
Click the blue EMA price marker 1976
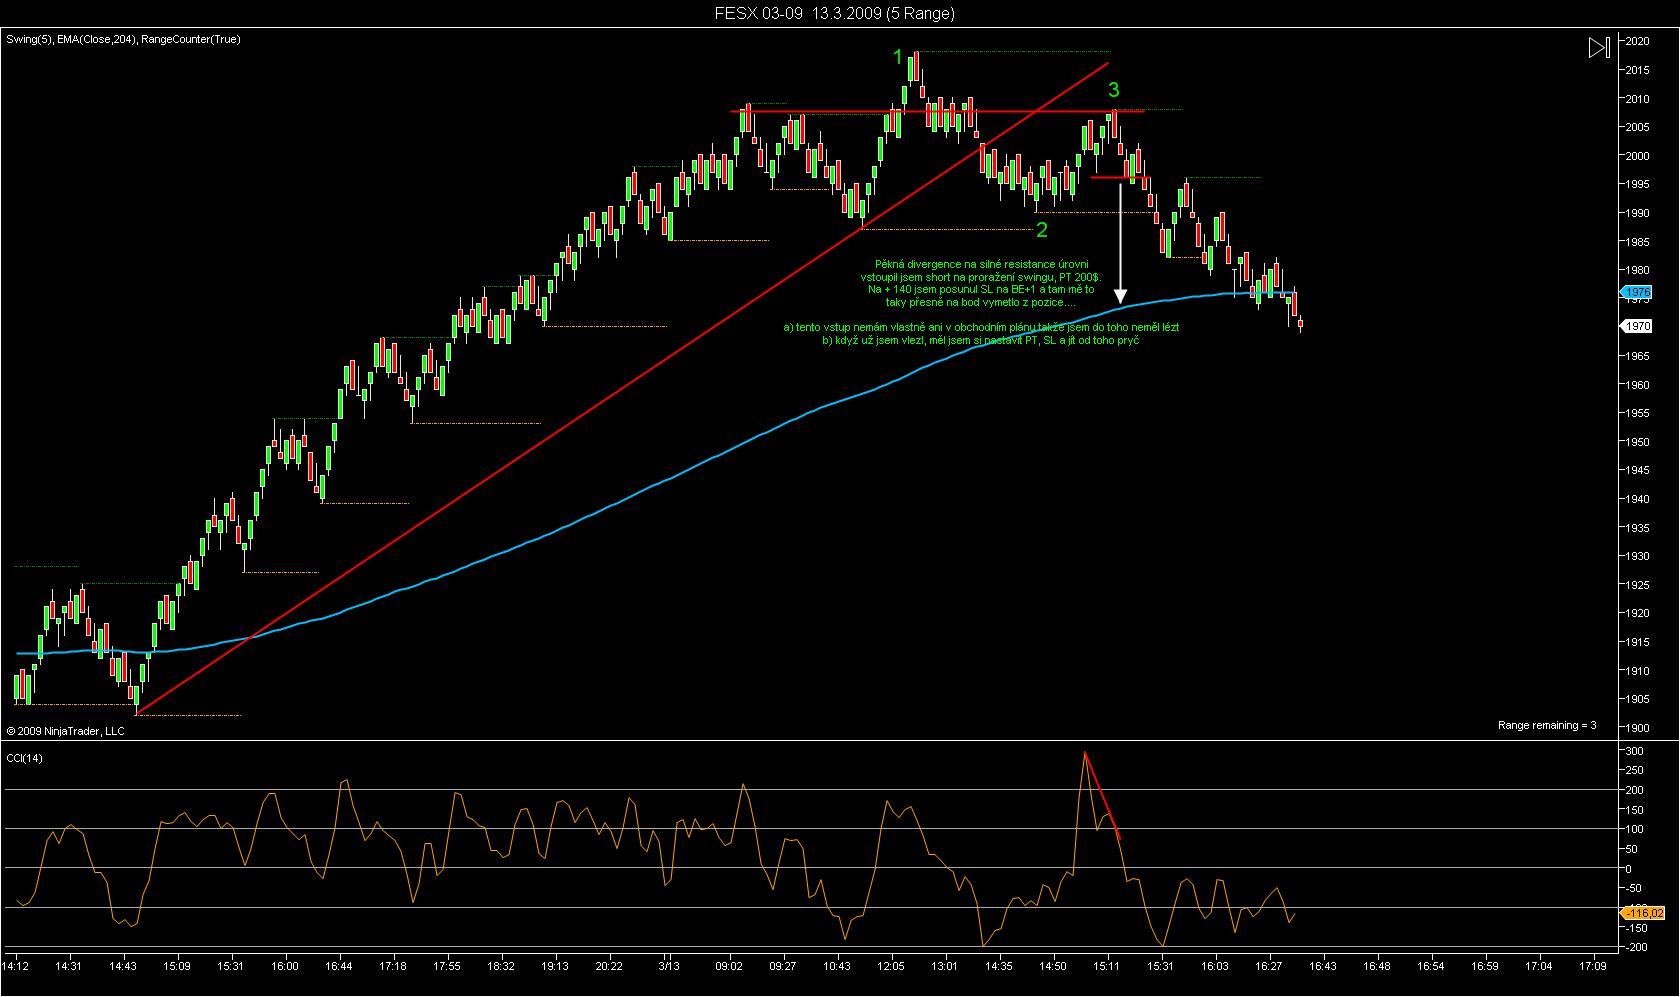coord(1638,292)
